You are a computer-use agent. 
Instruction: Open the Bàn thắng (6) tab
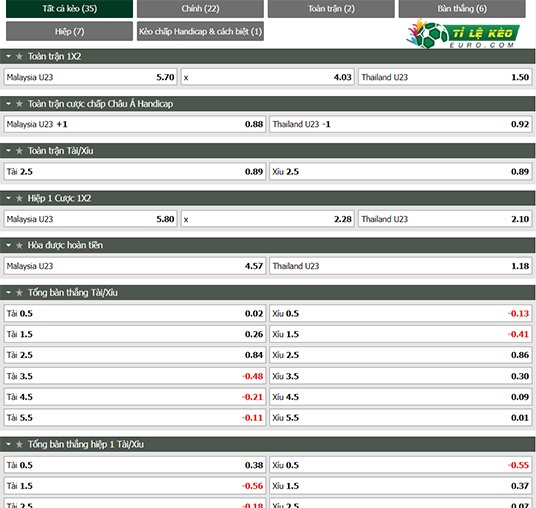[462, 9]
